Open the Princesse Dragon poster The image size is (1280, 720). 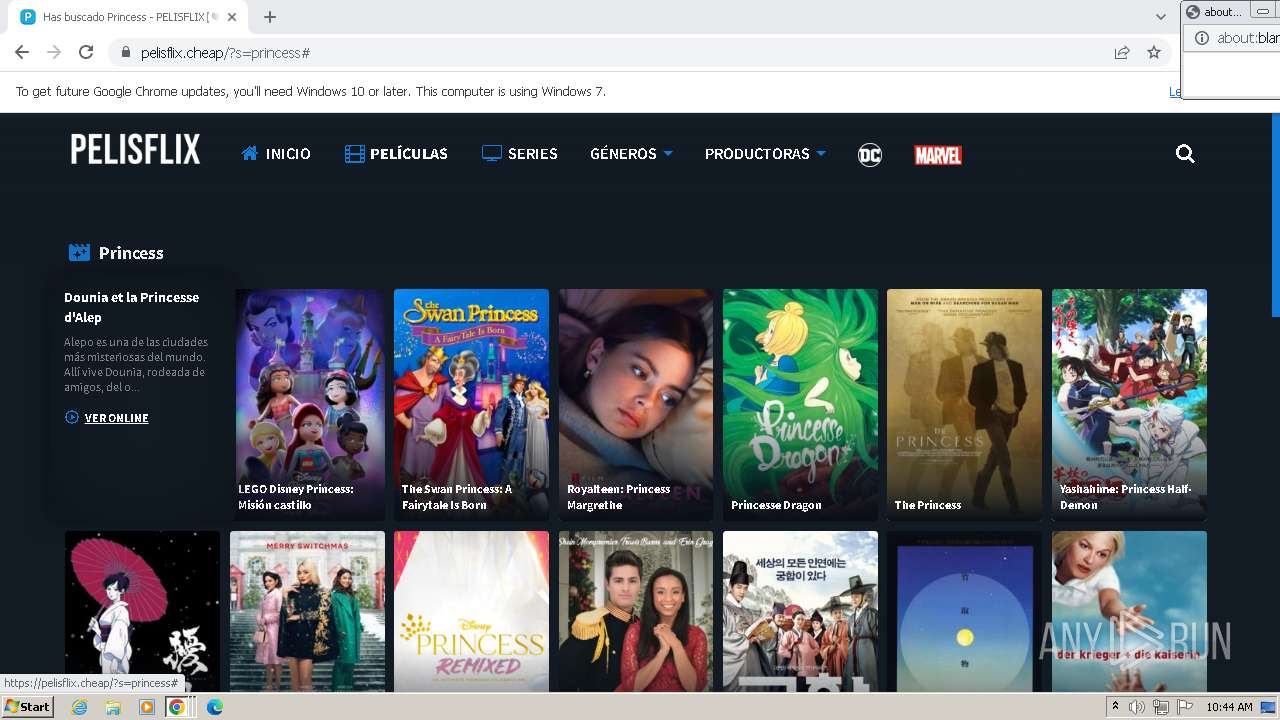tap(800, 404)
